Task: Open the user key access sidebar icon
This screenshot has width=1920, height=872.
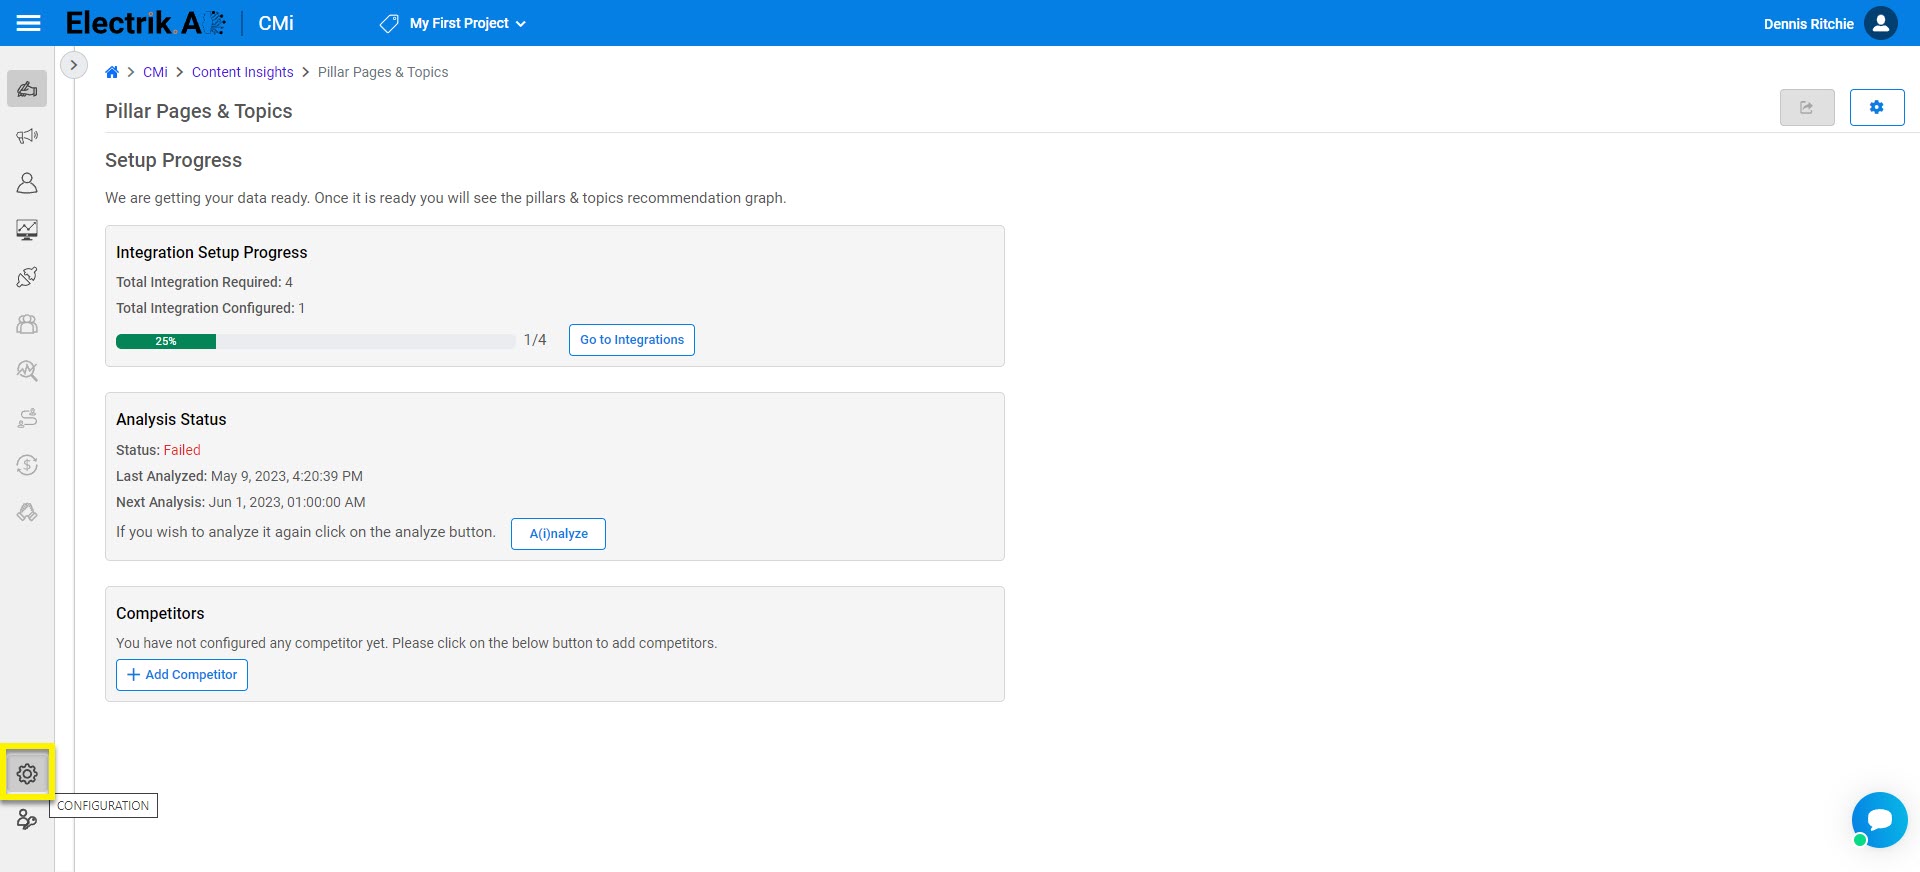Action: tap(27, 820)
